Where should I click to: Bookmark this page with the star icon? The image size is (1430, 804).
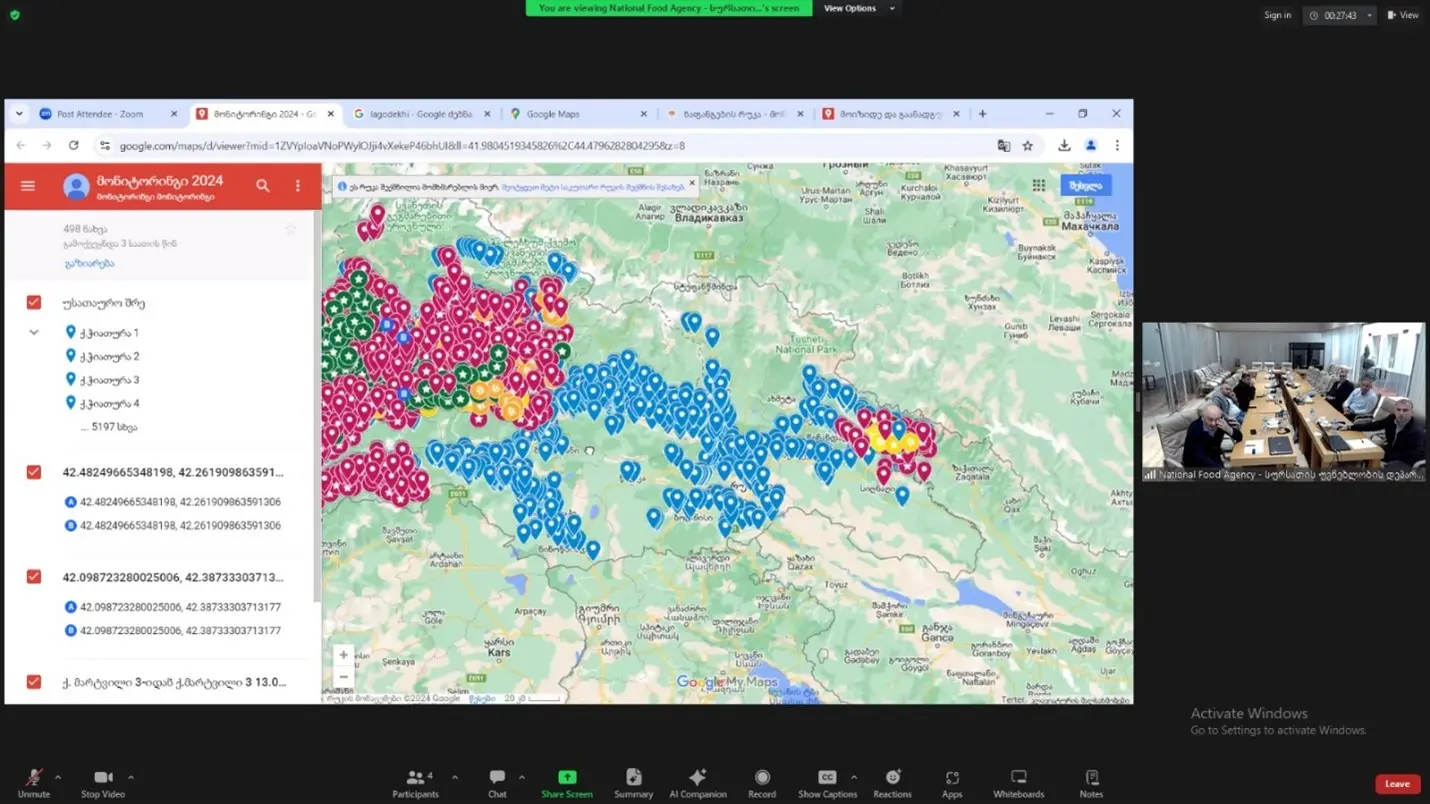click(1028, 145)
